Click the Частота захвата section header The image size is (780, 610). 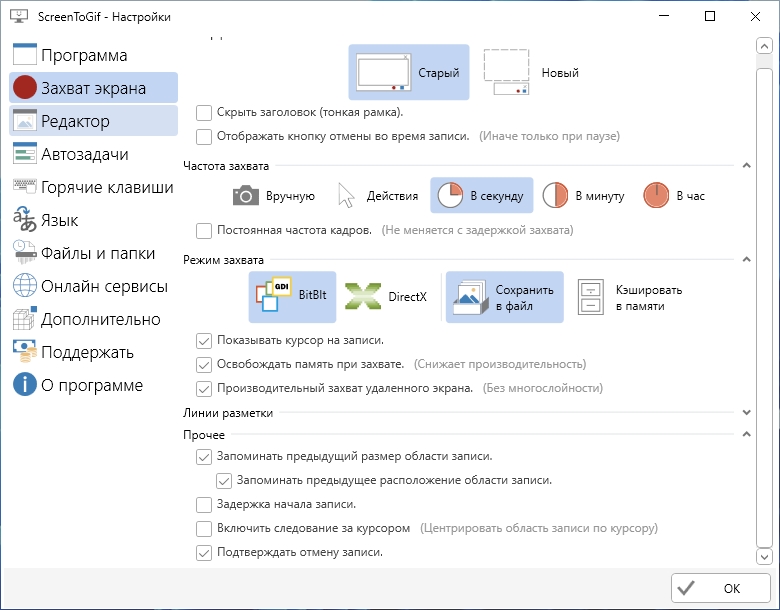click(226, 166)
